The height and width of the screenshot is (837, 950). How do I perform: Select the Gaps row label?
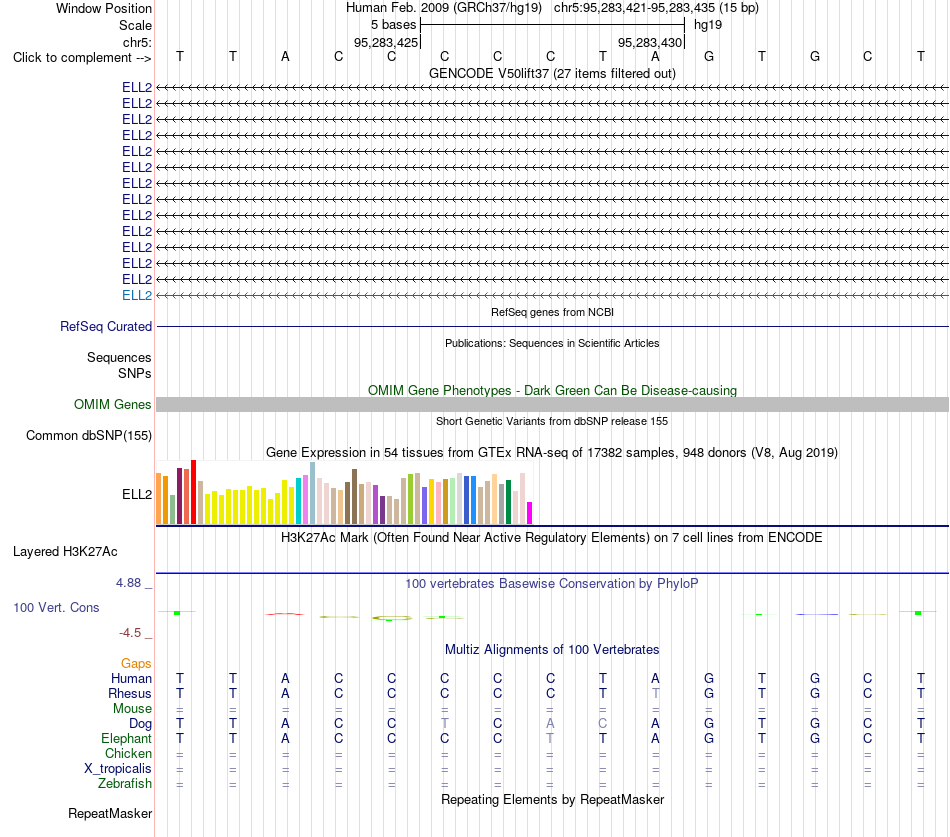pyautogui.click(x=136, y=664)
